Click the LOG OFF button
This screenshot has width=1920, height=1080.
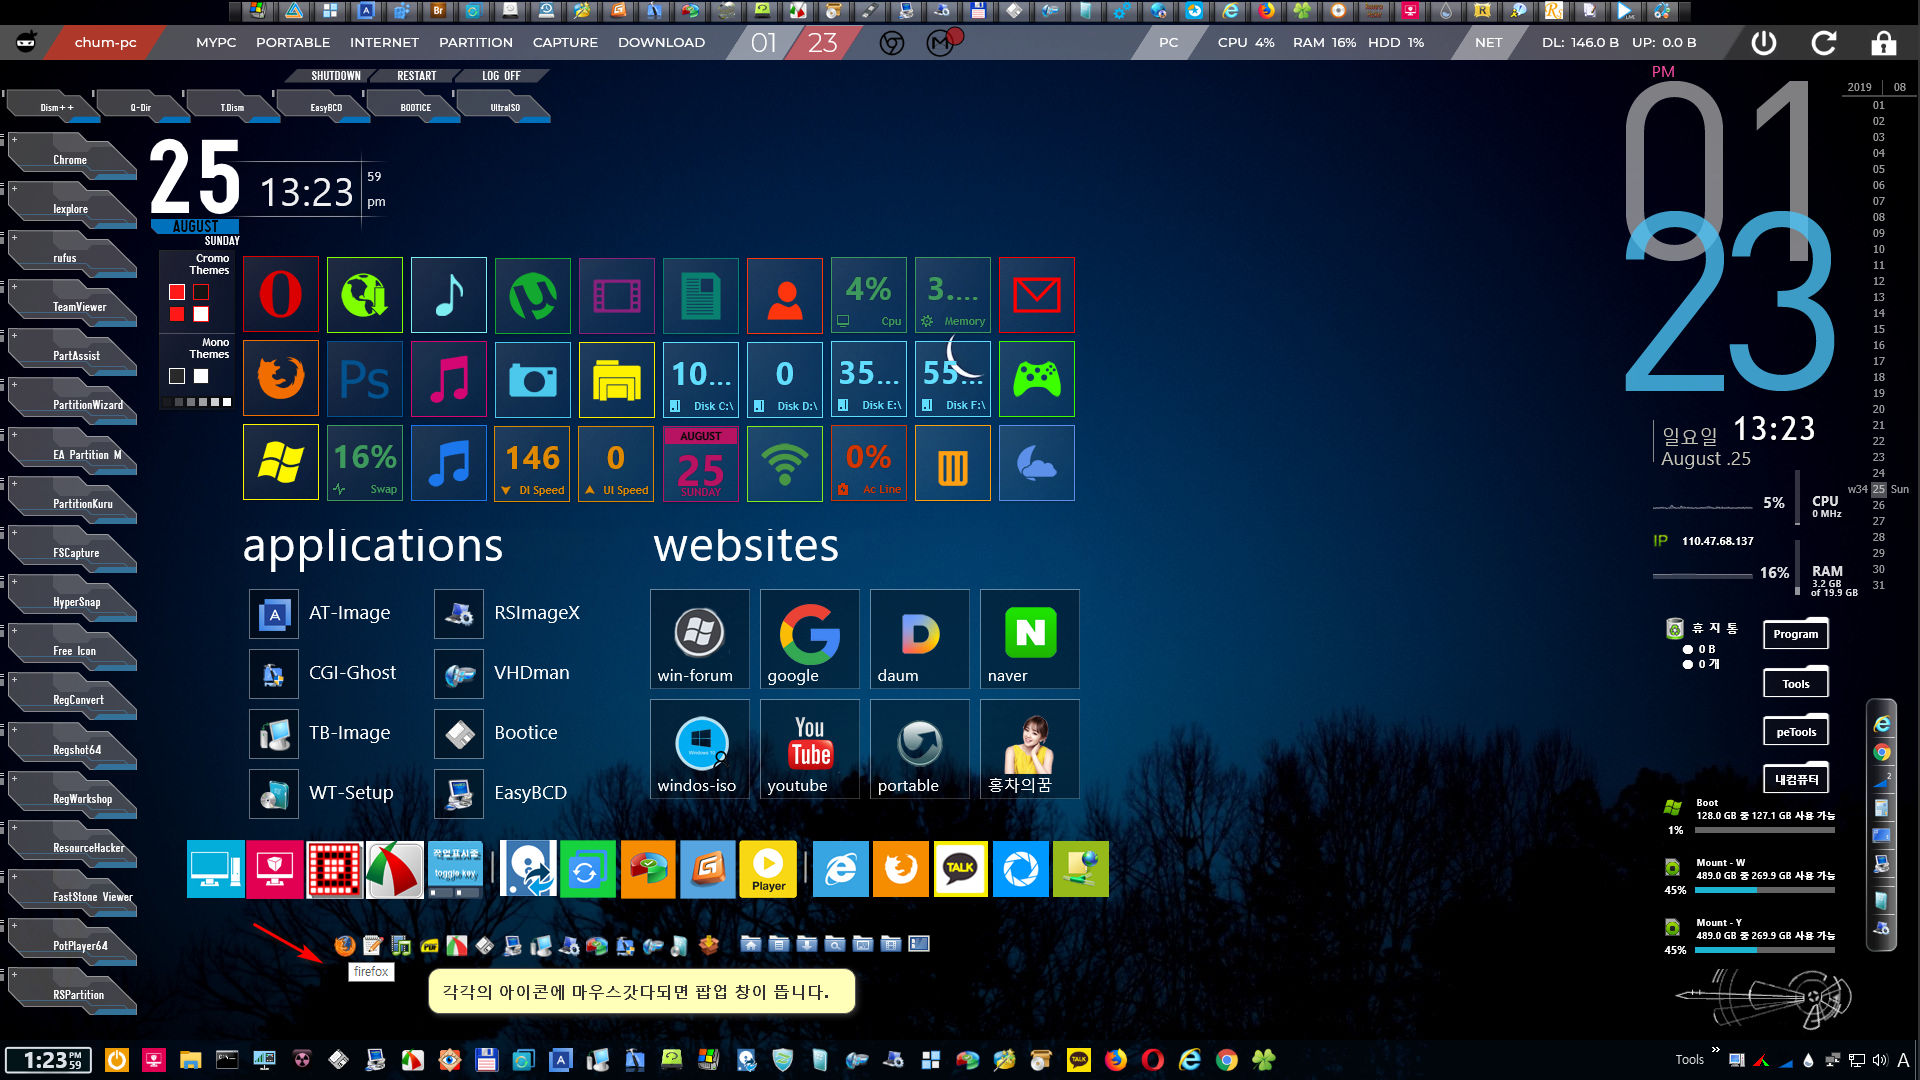[501, 76]
